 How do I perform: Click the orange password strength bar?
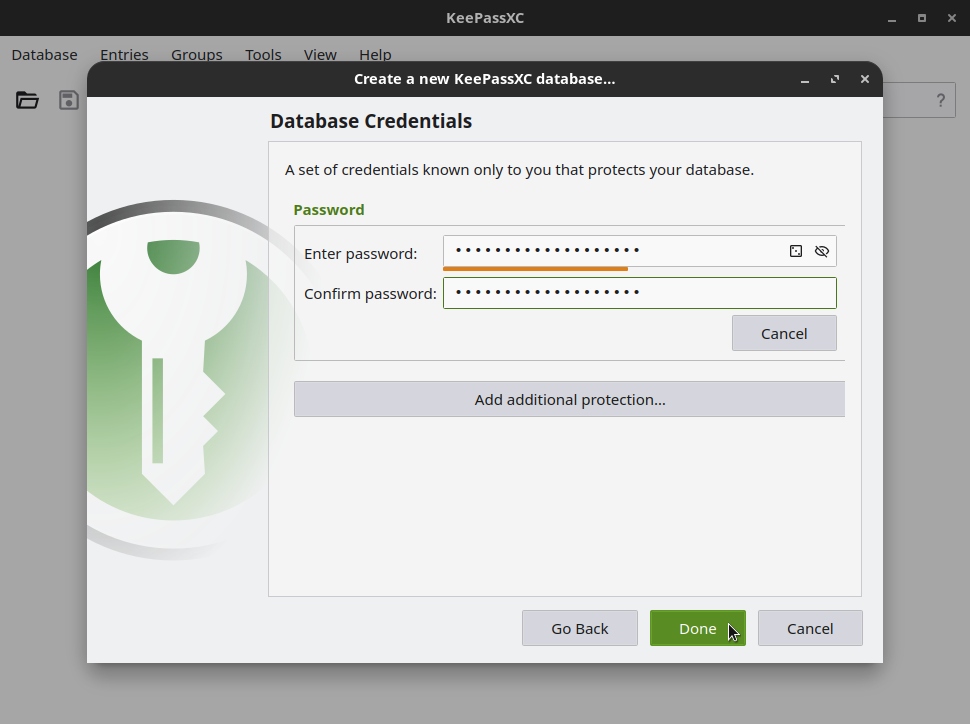pos(536,269)
